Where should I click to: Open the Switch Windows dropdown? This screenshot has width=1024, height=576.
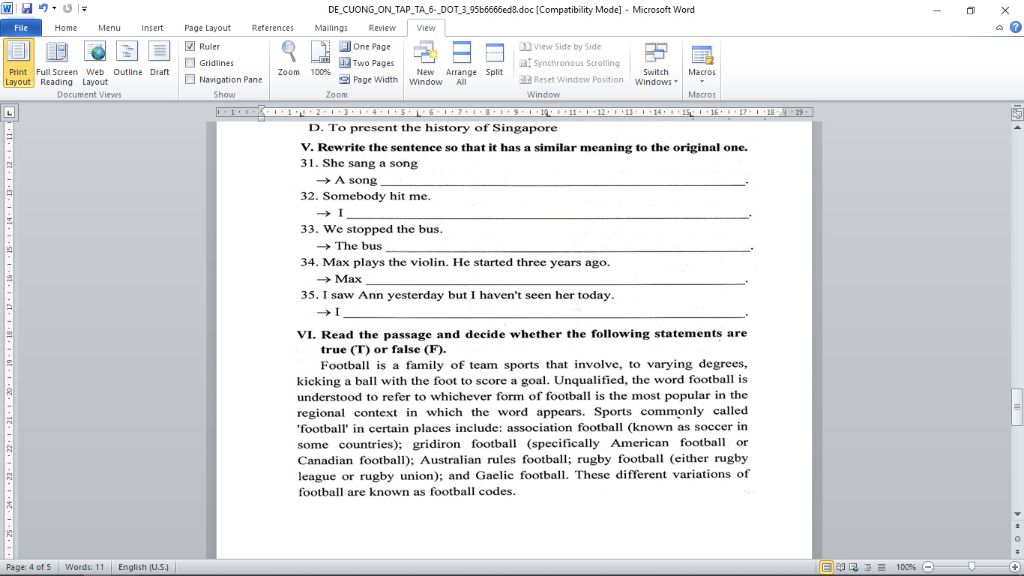[656, 63]
